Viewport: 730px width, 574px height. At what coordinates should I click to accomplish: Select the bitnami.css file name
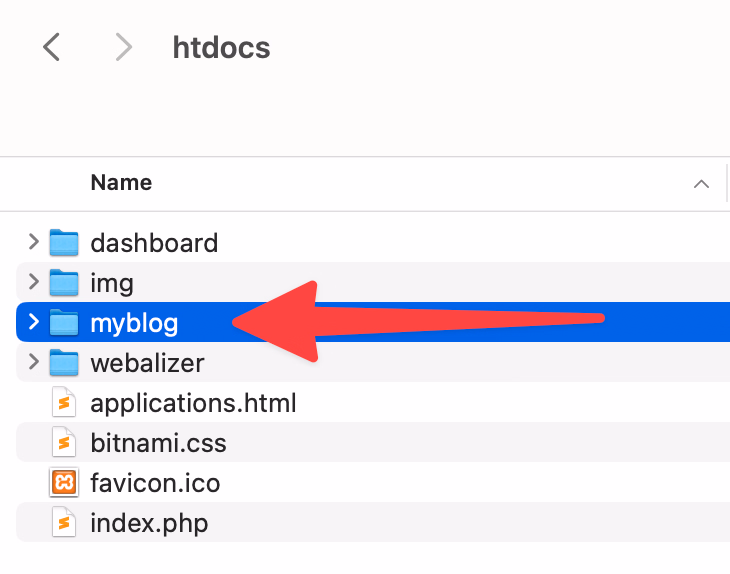click(x=158, y=443)
